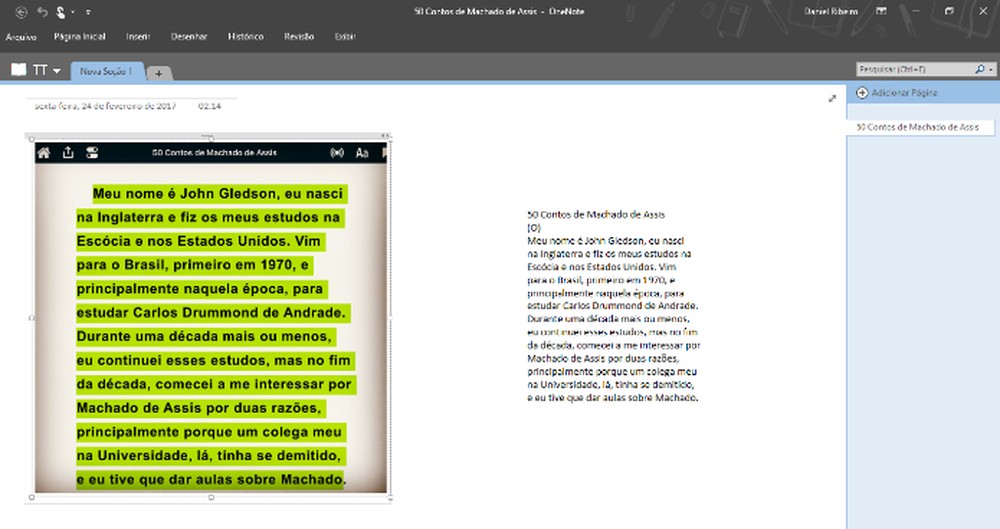Click the Pesquisar search field

(x=914, y=69)
